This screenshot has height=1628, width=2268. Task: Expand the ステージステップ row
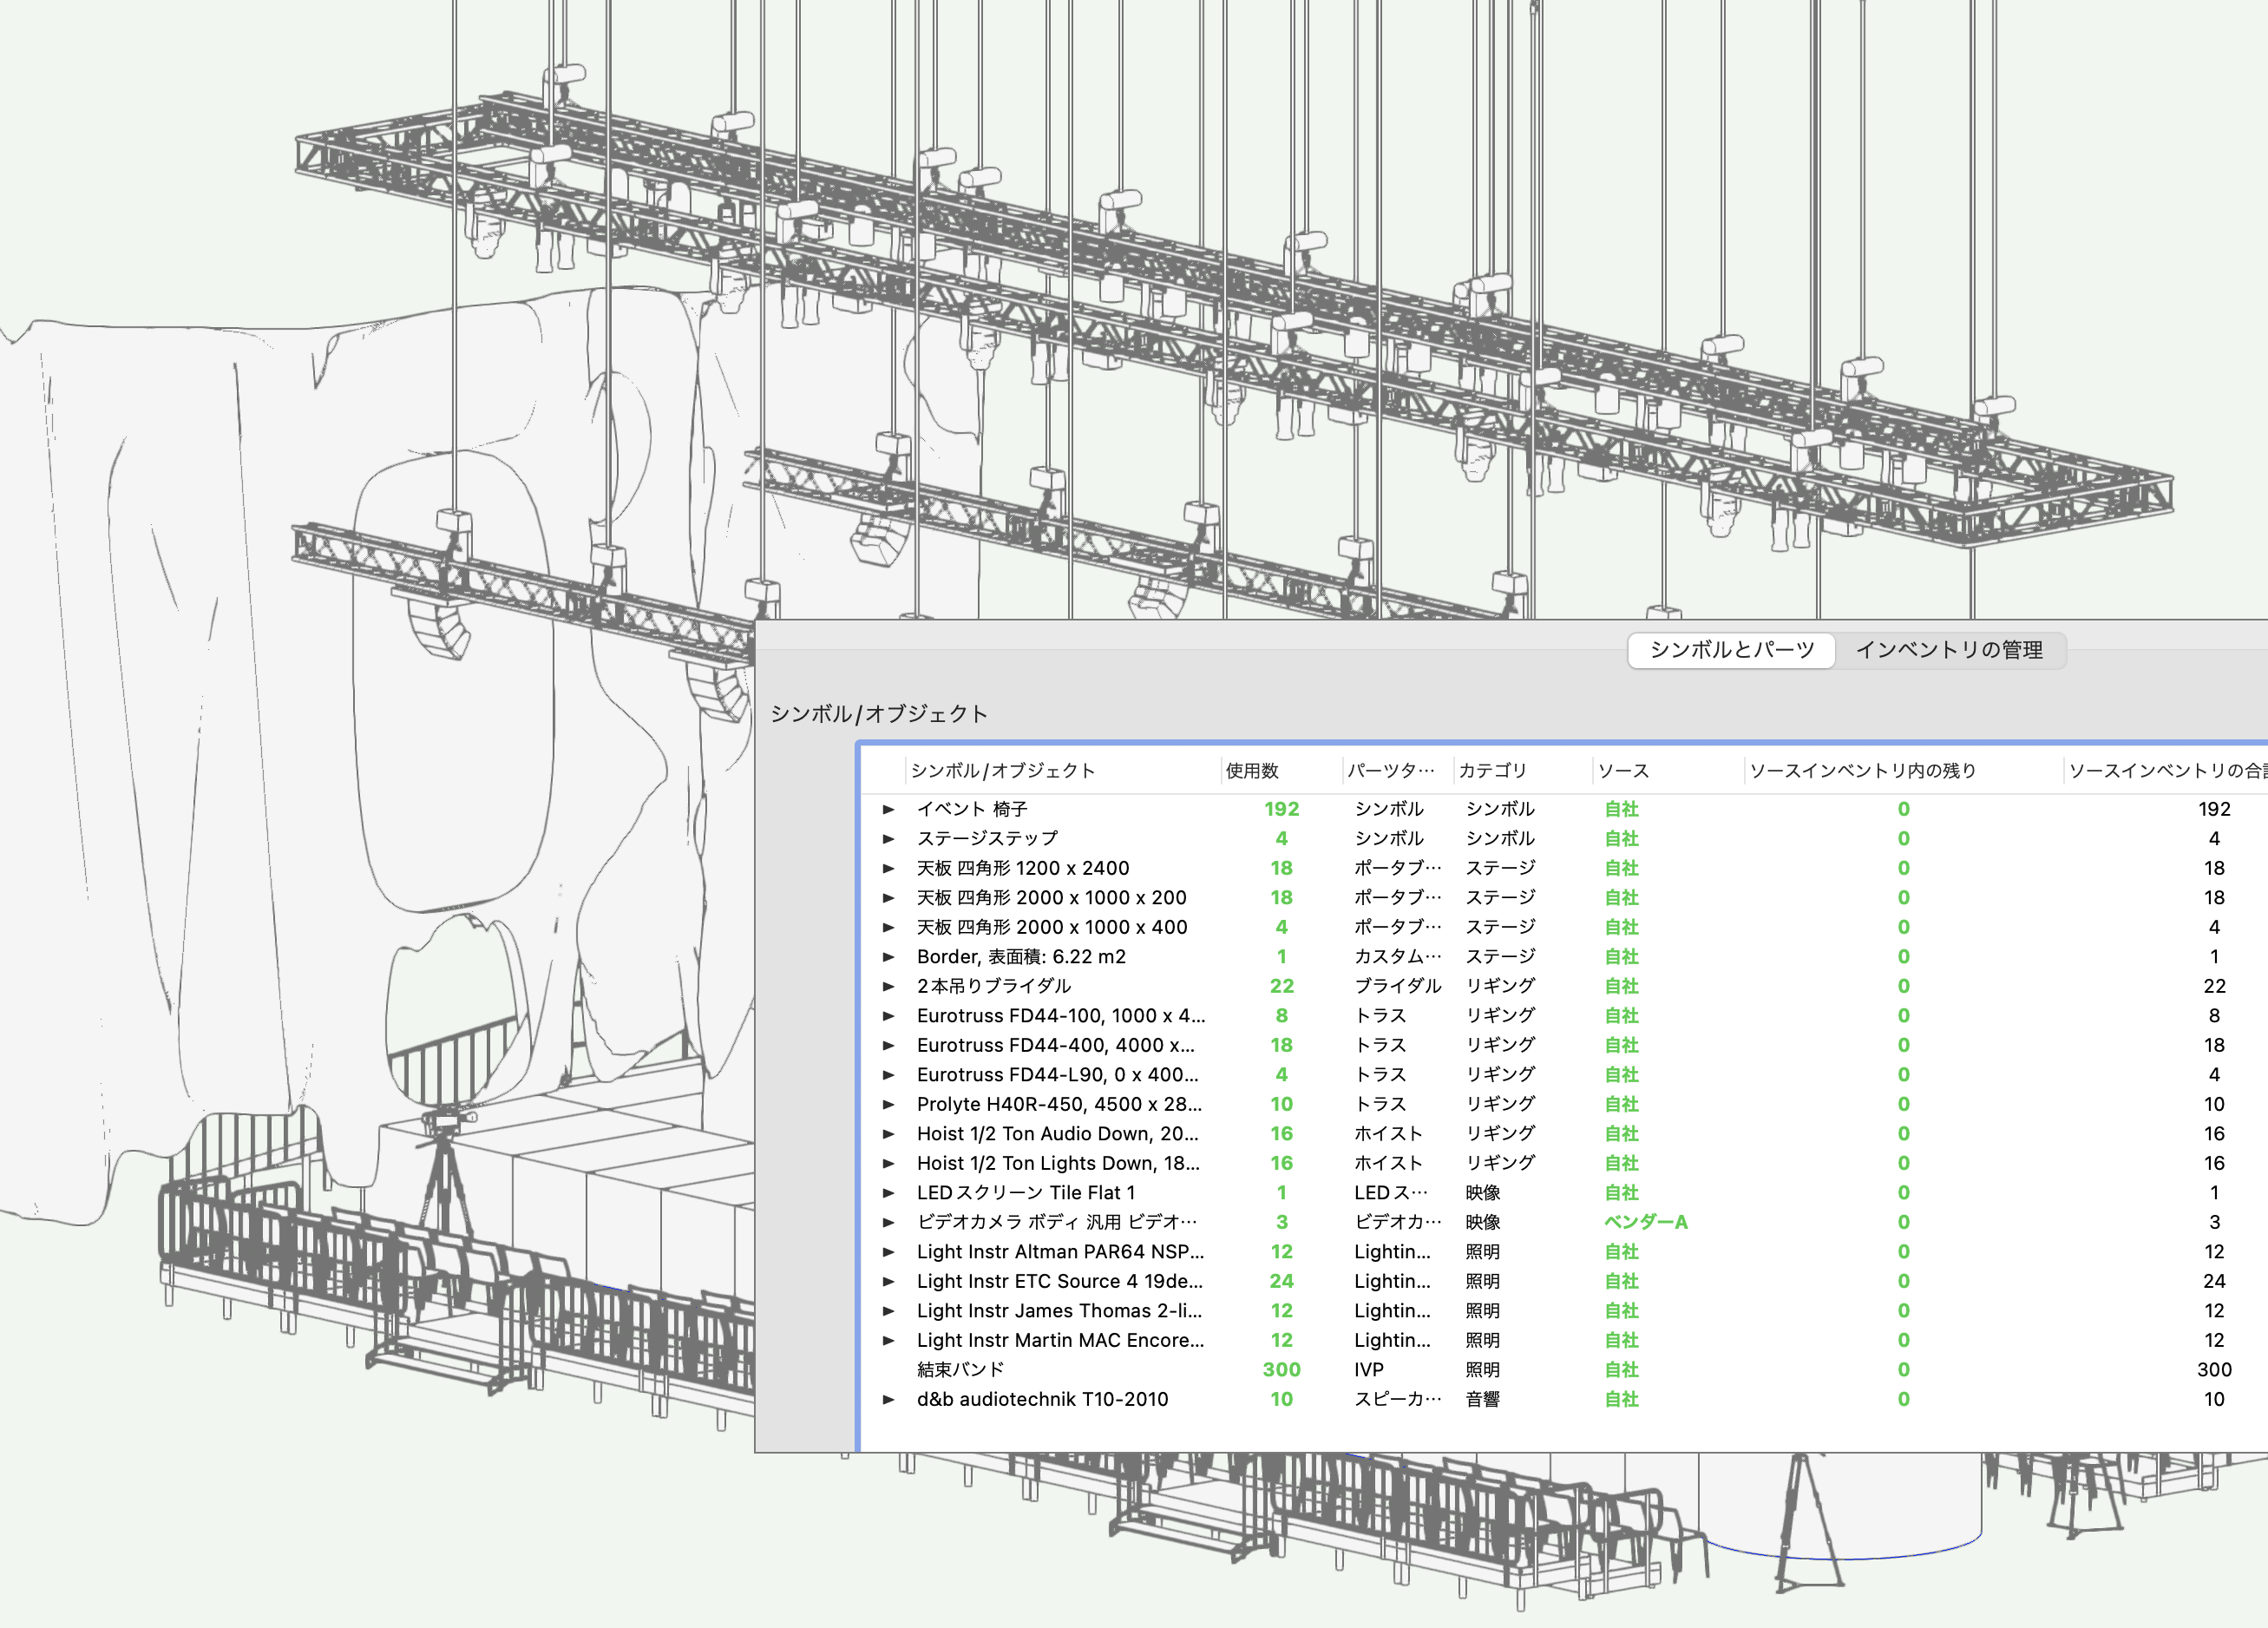(x=889, y=838)
